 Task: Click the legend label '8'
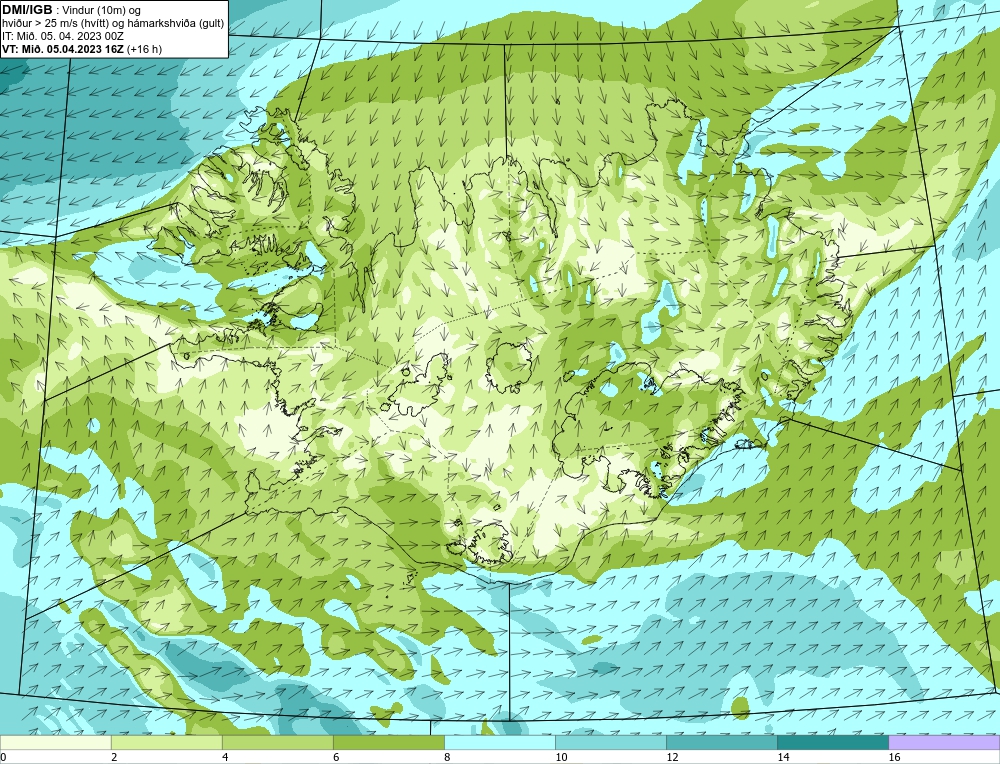pyautogui.click(x=447, y=757)
